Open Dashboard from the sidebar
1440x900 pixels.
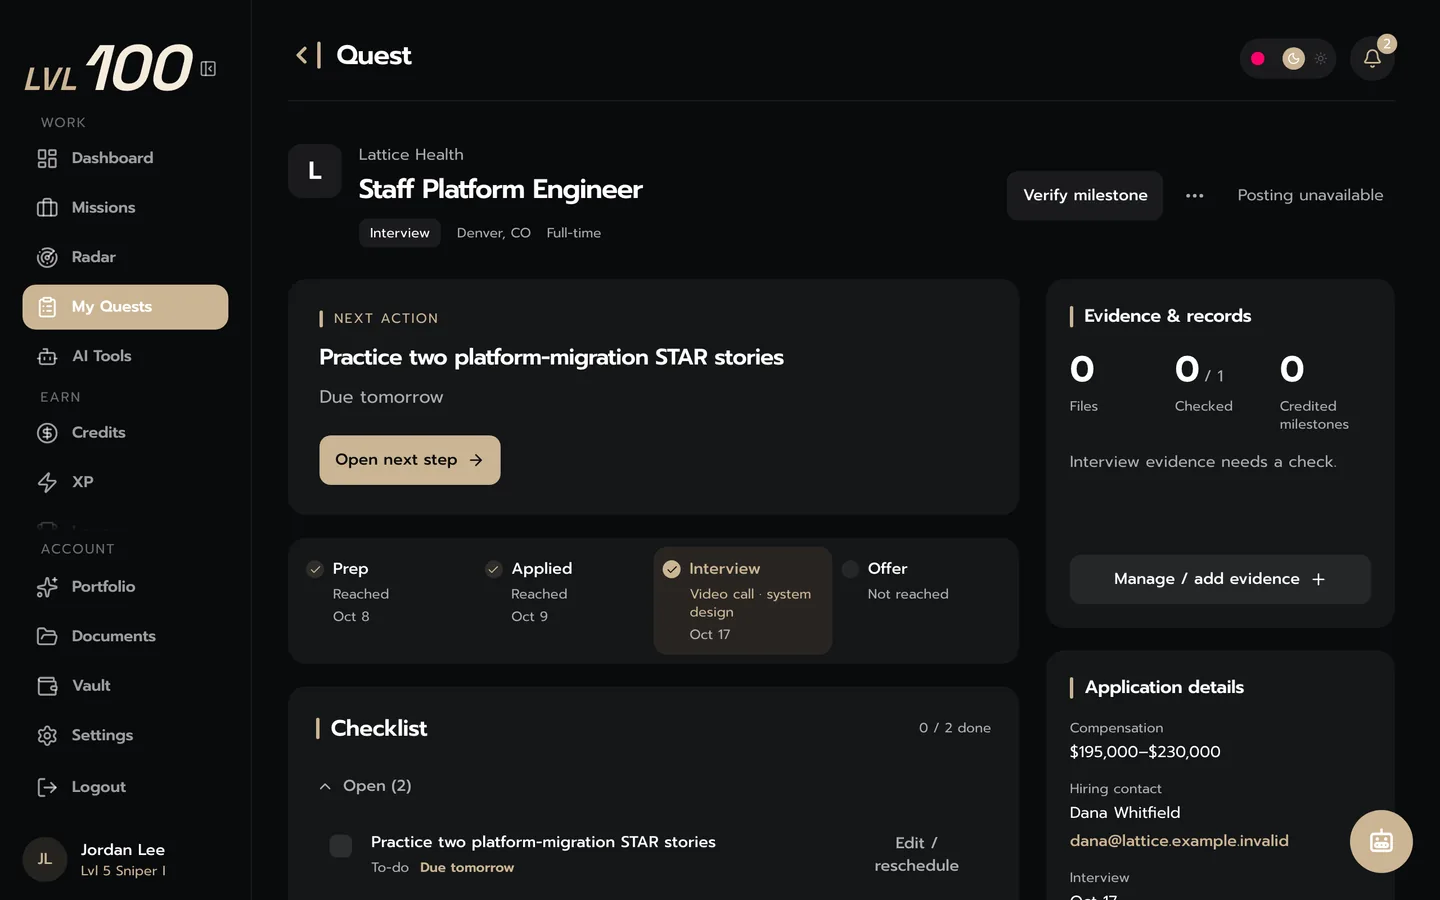125,158
